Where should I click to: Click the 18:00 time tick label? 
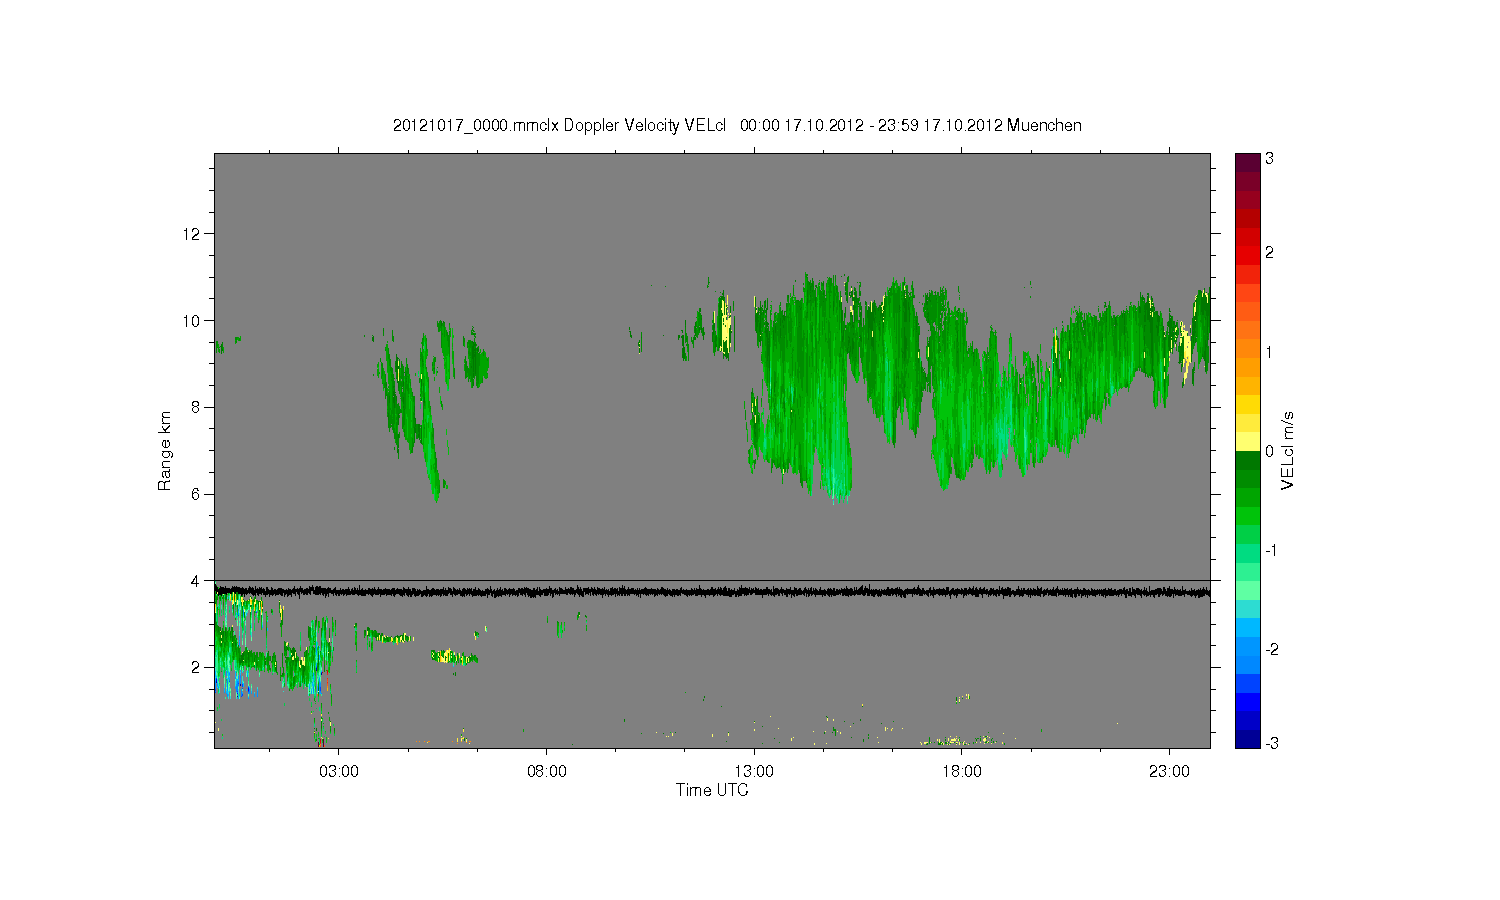pyautogui.click(x=962, y=772)
